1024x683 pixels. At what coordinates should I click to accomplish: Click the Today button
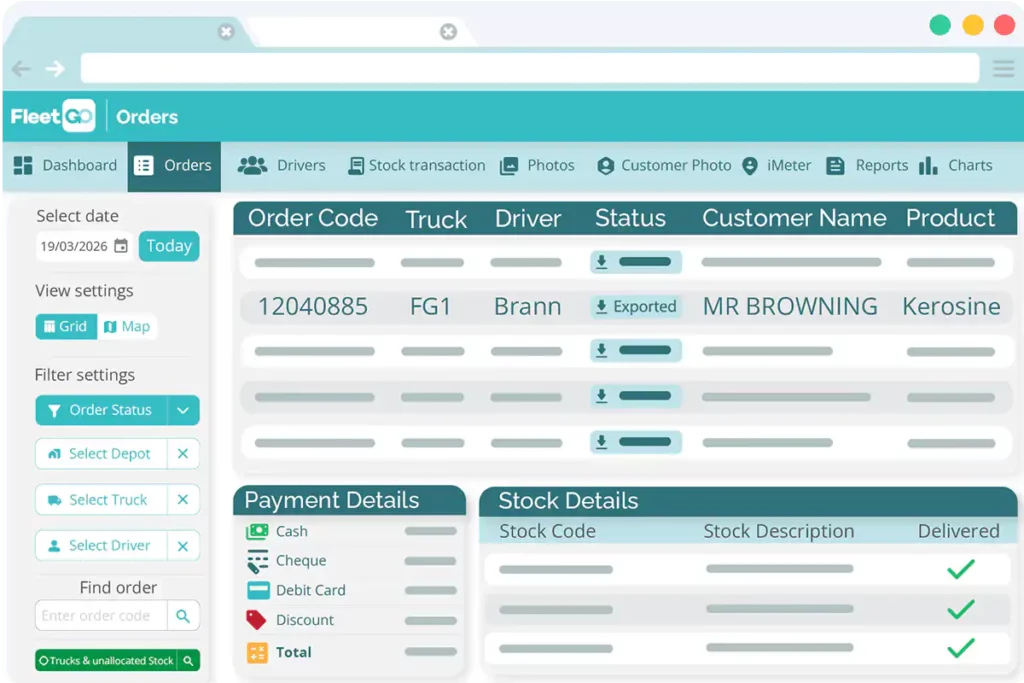click(x=169, y=246)
